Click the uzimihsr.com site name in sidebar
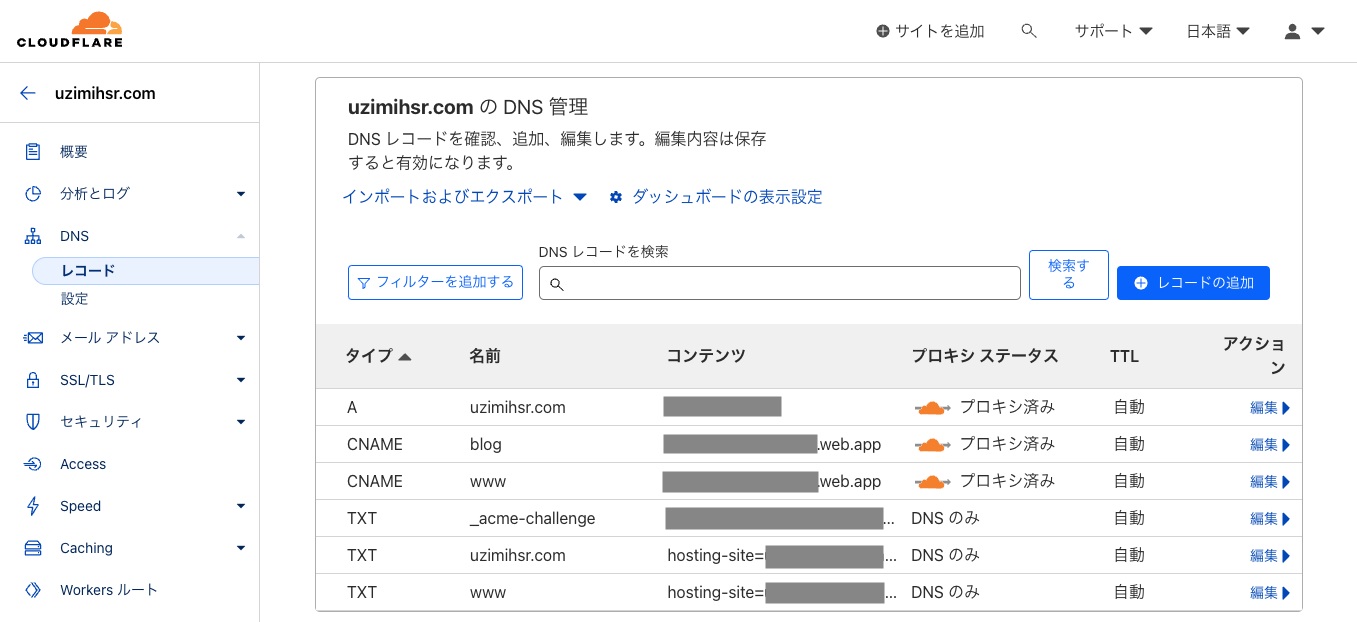 (105, 94)
